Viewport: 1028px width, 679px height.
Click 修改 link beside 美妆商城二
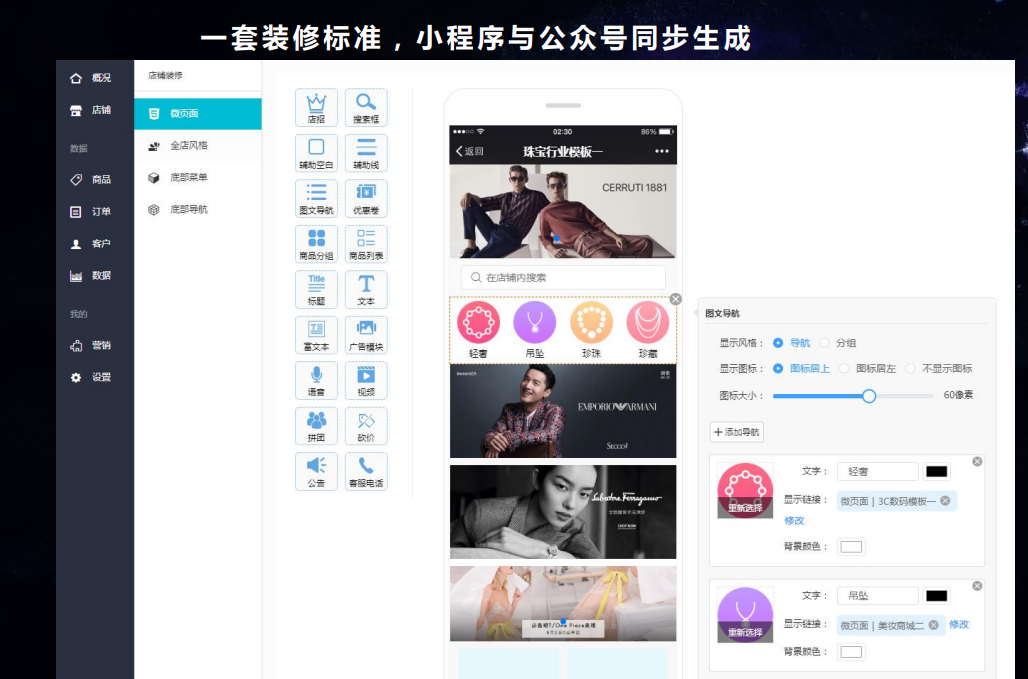point(959,625)
